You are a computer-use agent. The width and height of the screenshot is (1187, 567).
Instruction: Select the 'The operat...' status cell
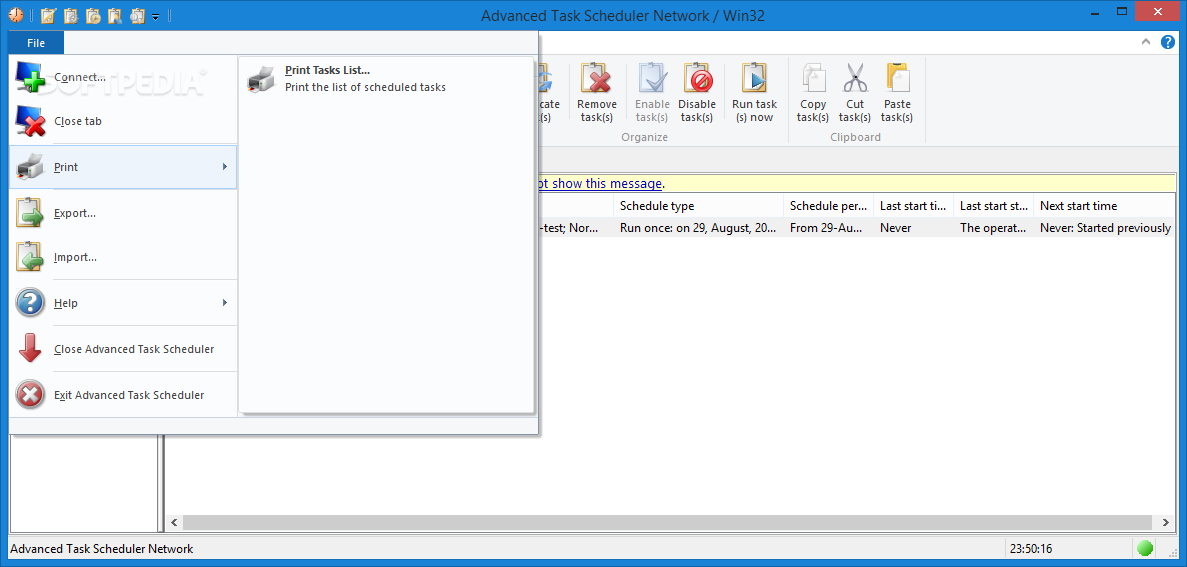(x=993, y=227)
